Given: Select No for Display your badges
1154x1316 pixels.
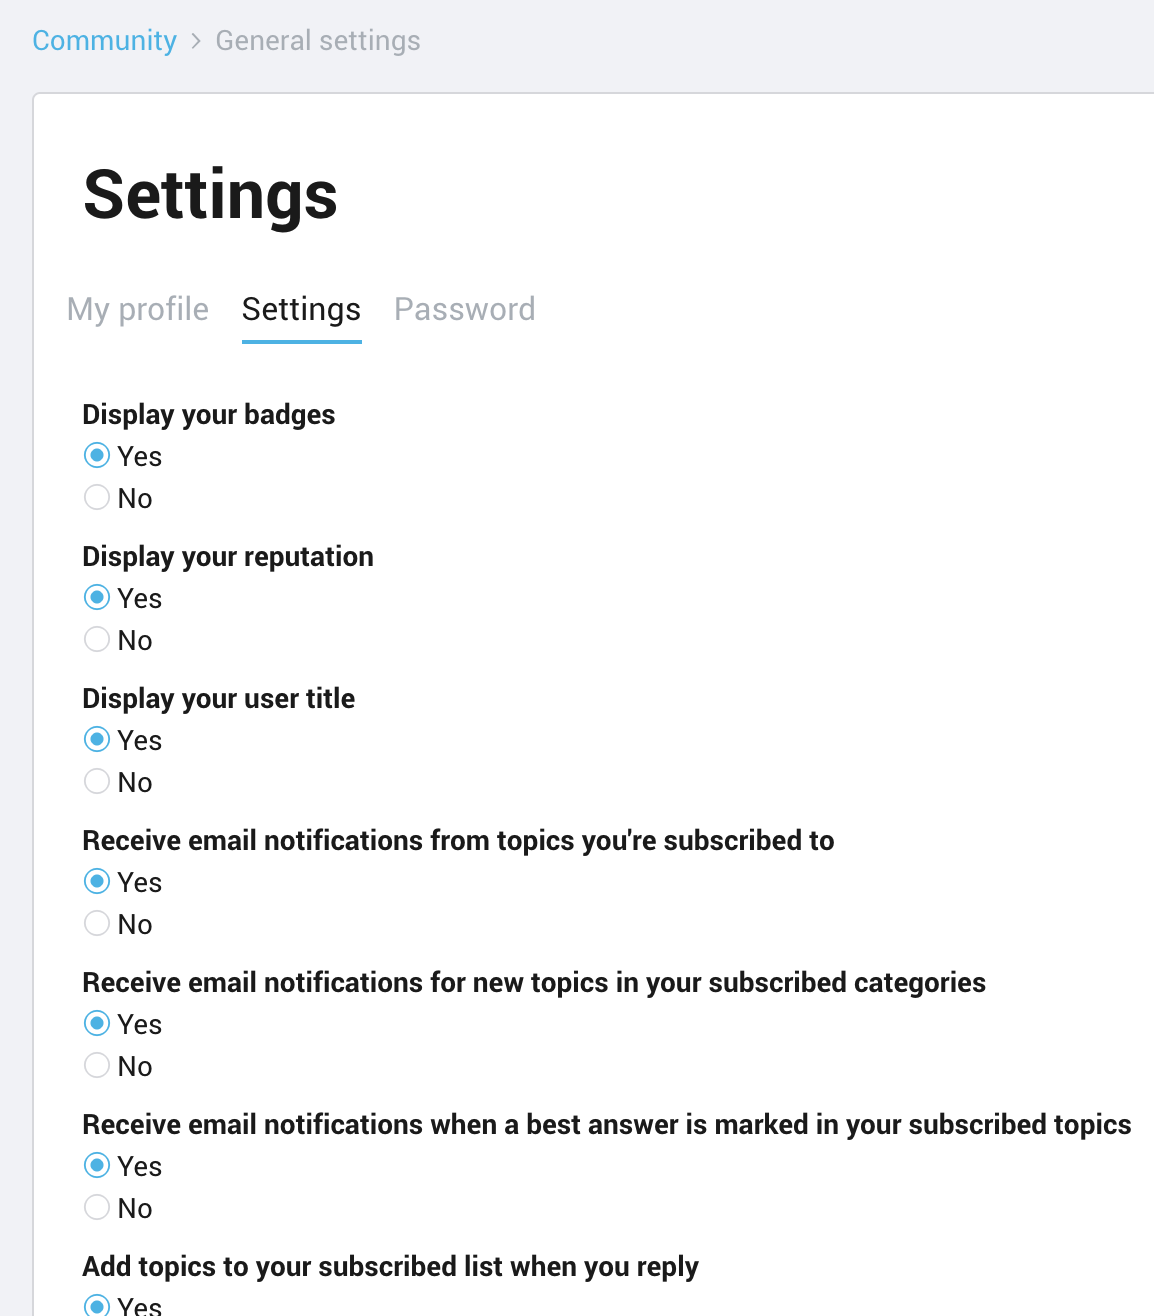Looking at the screenshot, I should pos(97,497).
